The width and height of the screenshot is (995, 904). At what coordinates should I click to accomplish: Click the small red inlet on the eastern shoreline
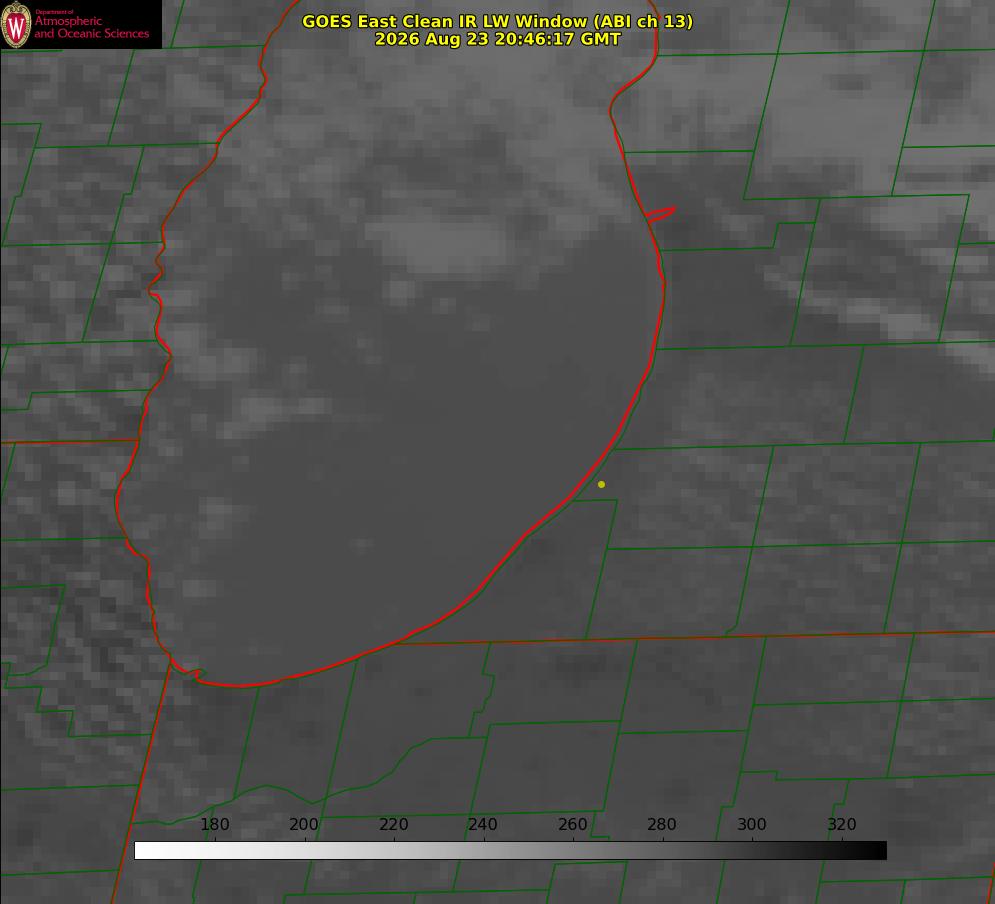tap(660, 214)
